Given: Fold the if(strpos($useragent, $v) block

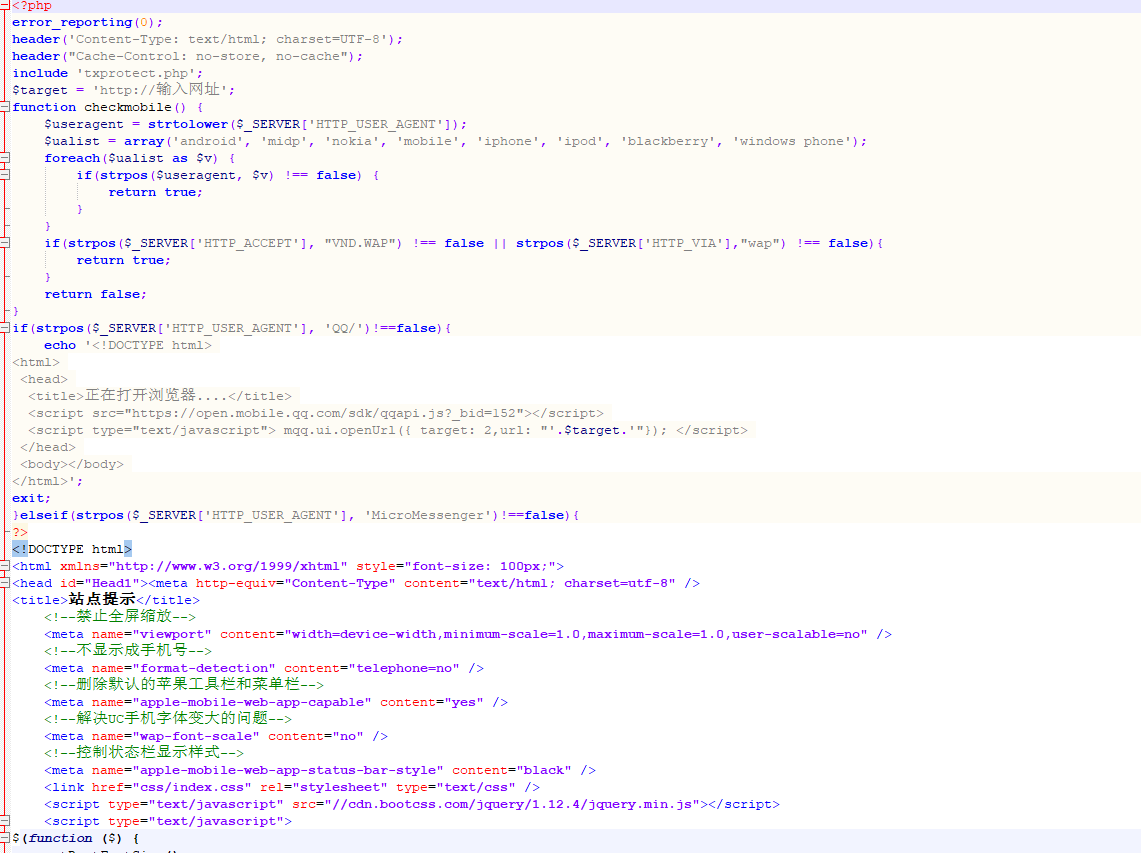Looking at the screenshot, I should click(x=4, y=175).
